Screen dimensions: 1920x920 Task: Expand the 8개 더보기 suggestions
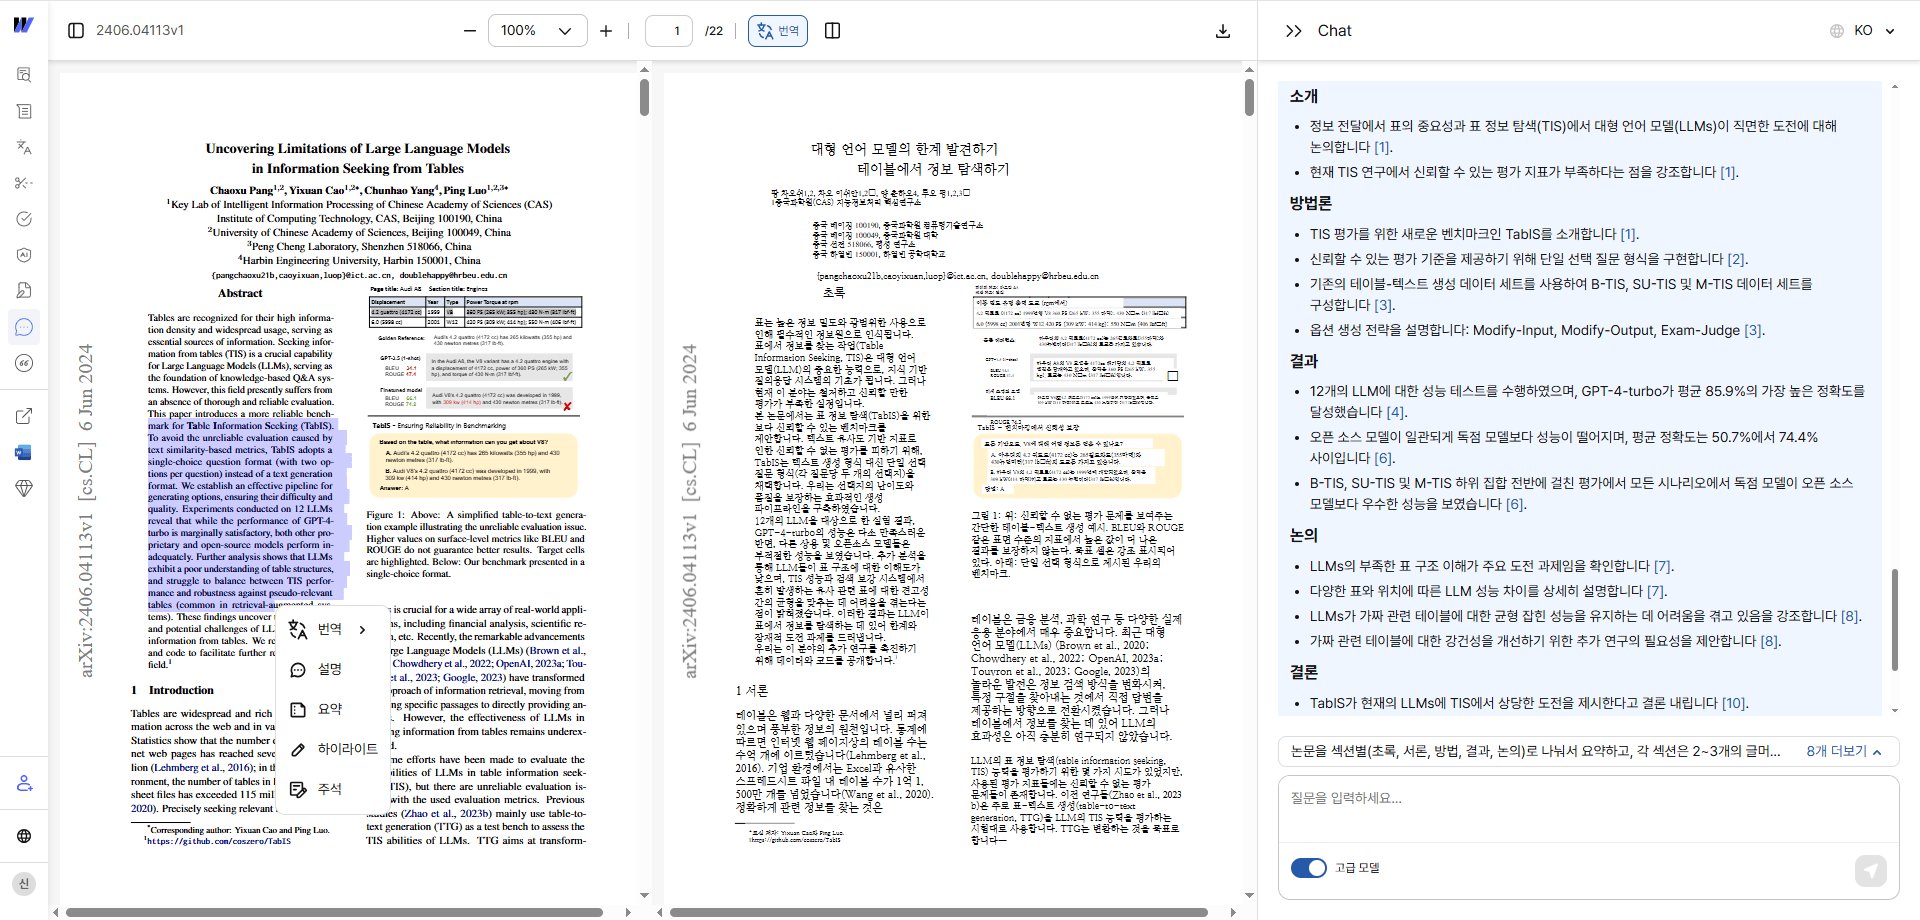pyautogui.click(x=1836, y=751)
